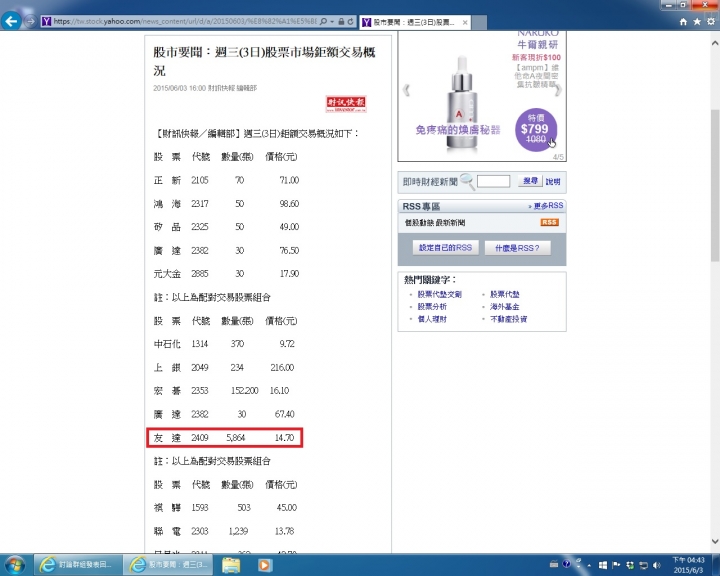Click the 聯電 2303 table row
This screenshot has height=576, width=720.
coord(224,531)
